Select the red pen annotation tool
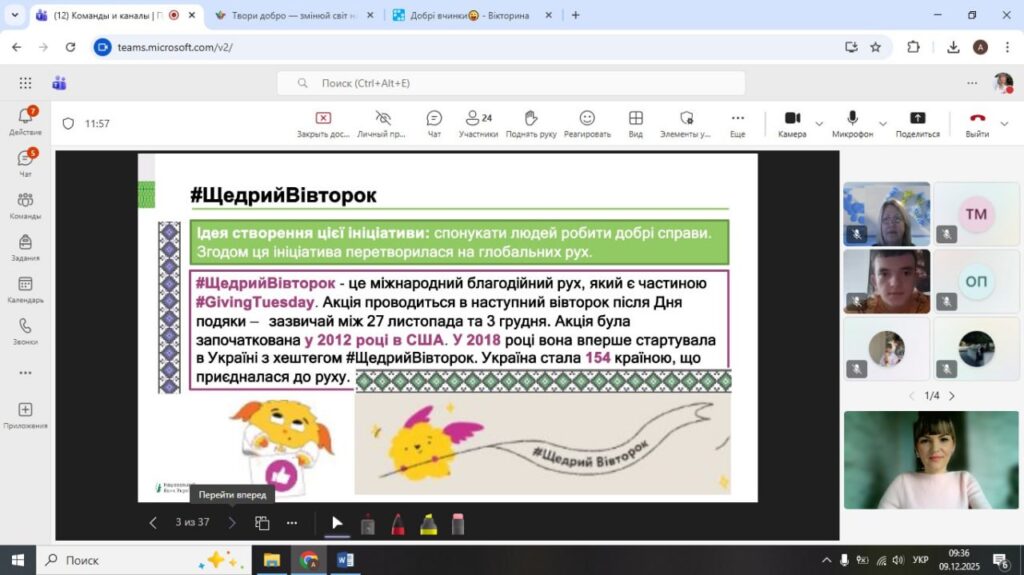The height and width of the screenshot is (575, 1024). click(397, 523)
